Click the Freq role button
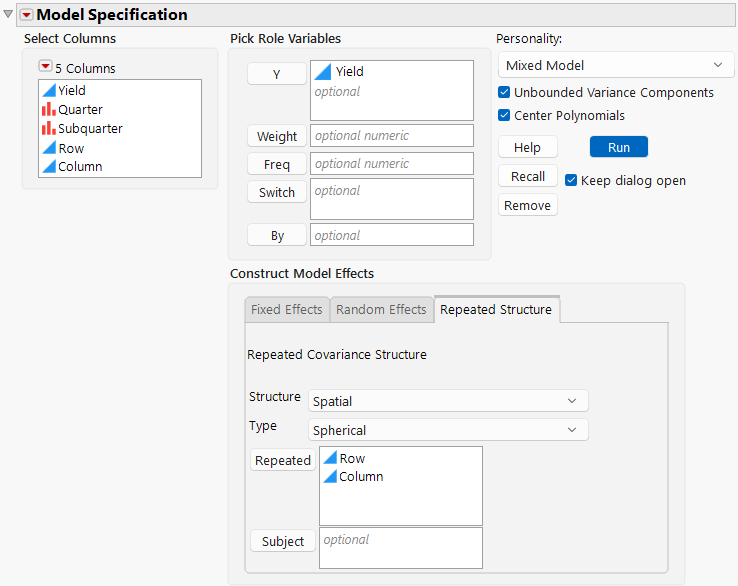The height and width of the screenshot is (586, 738). click(x=277, y=164)
